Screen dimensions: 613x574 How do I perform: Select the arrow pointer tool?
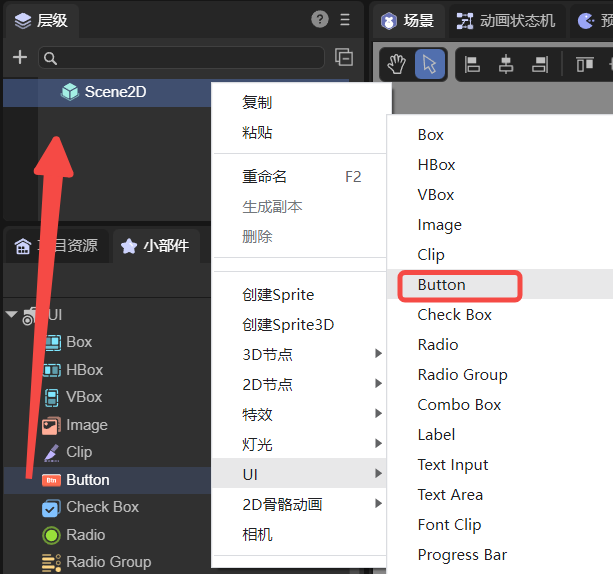429,64
